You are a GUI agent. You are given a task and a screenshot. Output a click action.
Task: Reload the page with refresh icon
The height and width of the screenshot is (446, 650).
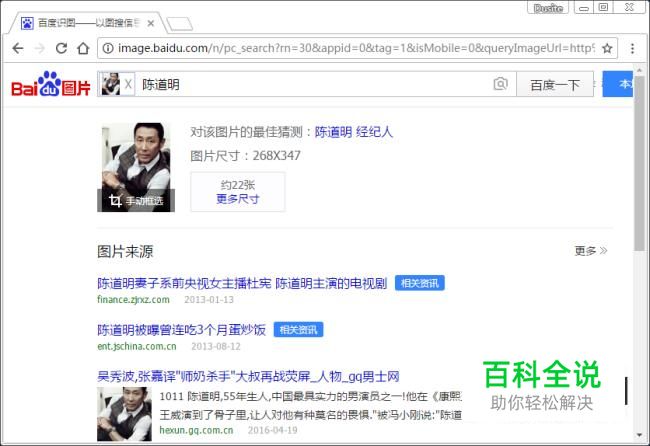(x=61, y=48)
